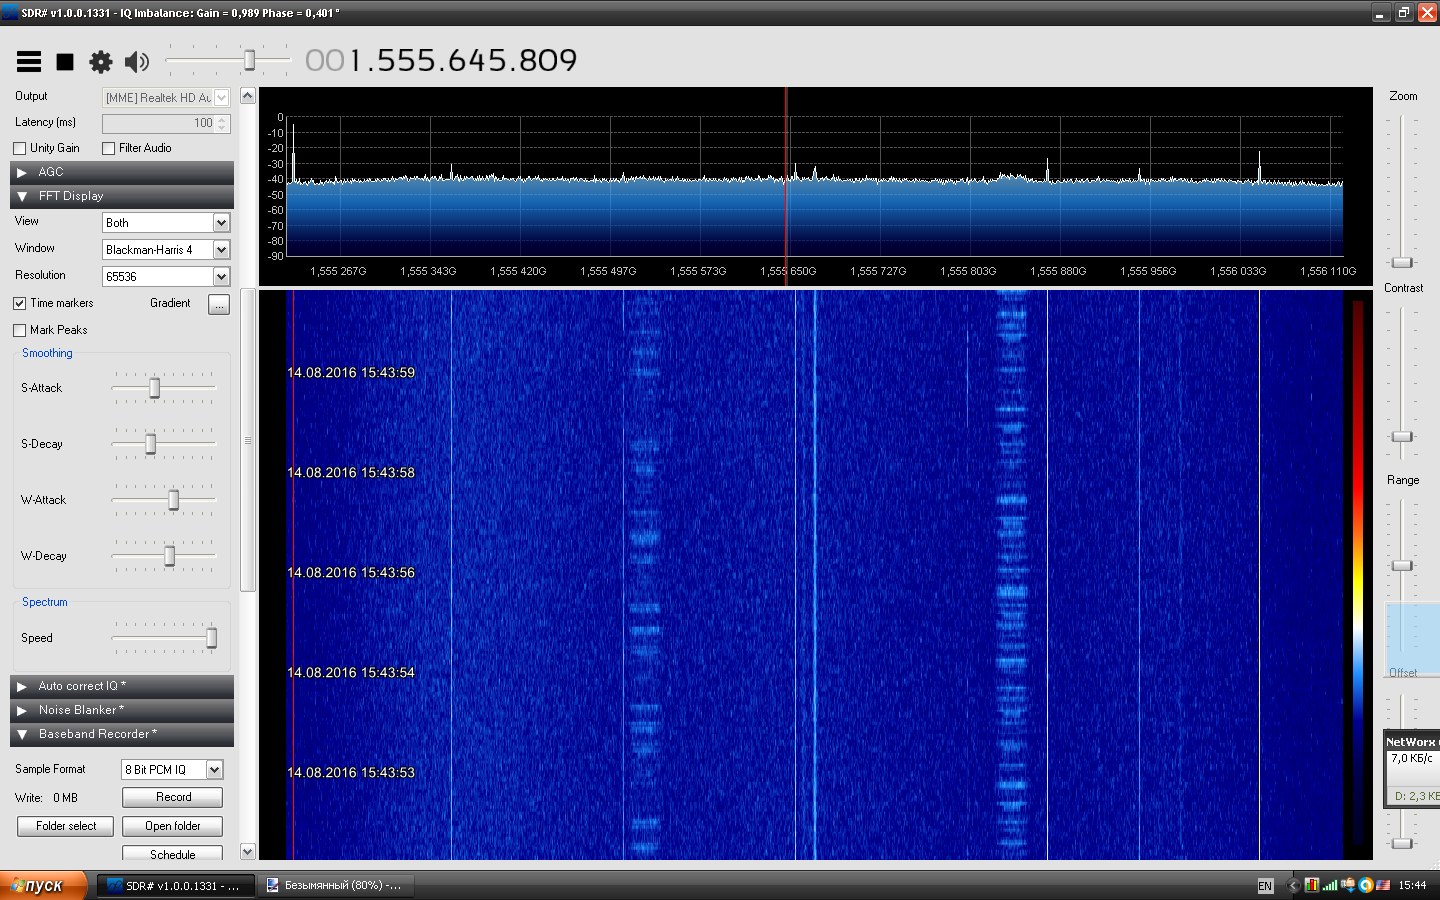Adjust the Range vertical slider
The image size is (1440, 900).
point(1402,566)
